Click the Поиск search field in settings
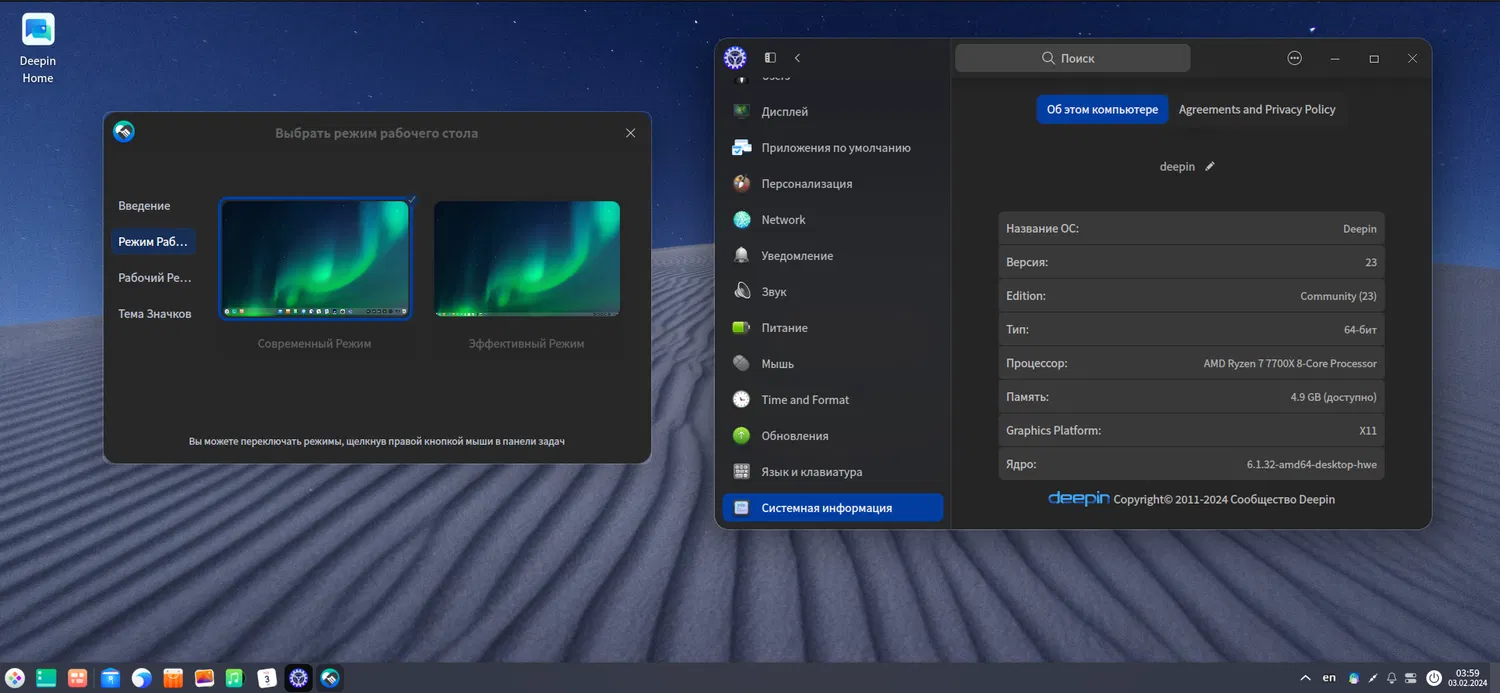 pyautogui.click(x=1072, y=59)
